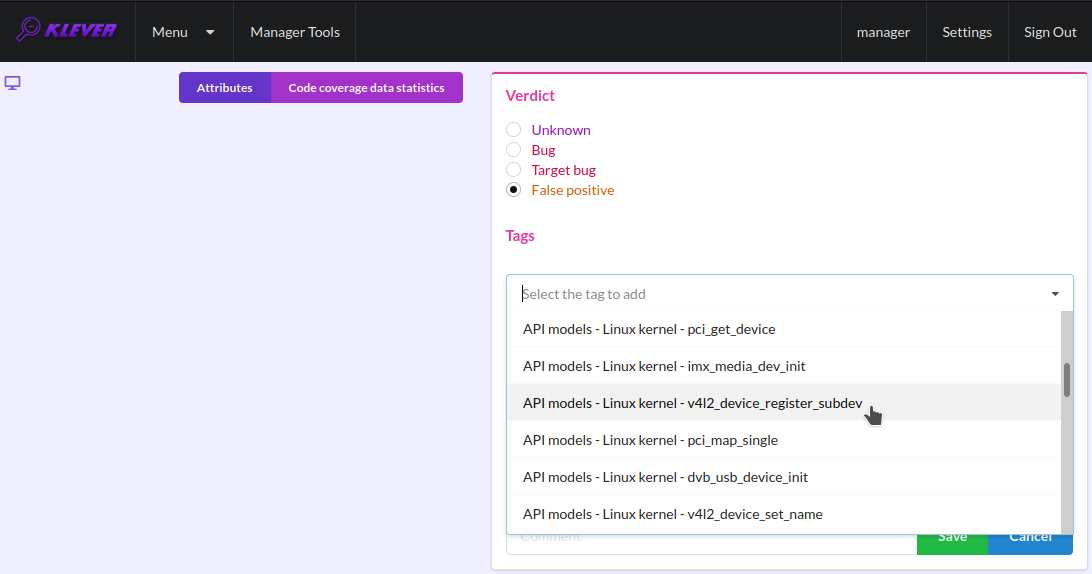Sign Out of the account
The width and height of the screenshot is (1092, 574).
1050,32
